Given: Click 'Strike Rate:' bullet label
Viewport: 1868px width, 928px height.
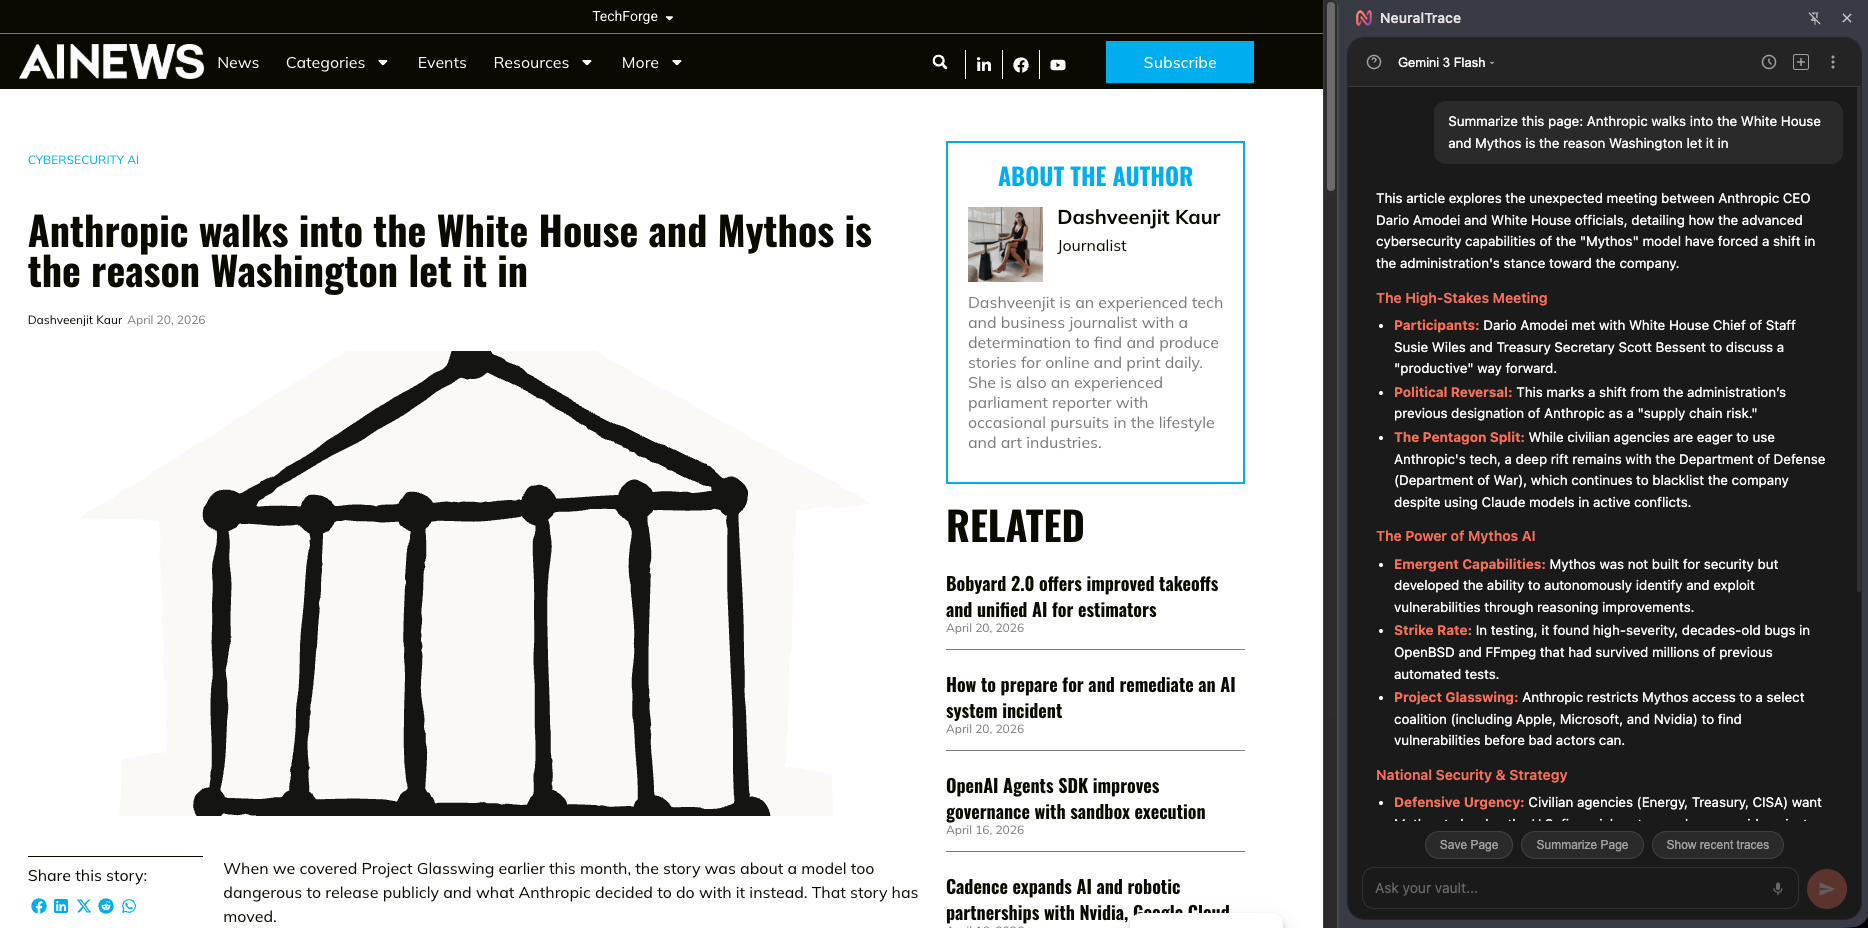Looking at the screenshot, I should tap(1433, 630).
